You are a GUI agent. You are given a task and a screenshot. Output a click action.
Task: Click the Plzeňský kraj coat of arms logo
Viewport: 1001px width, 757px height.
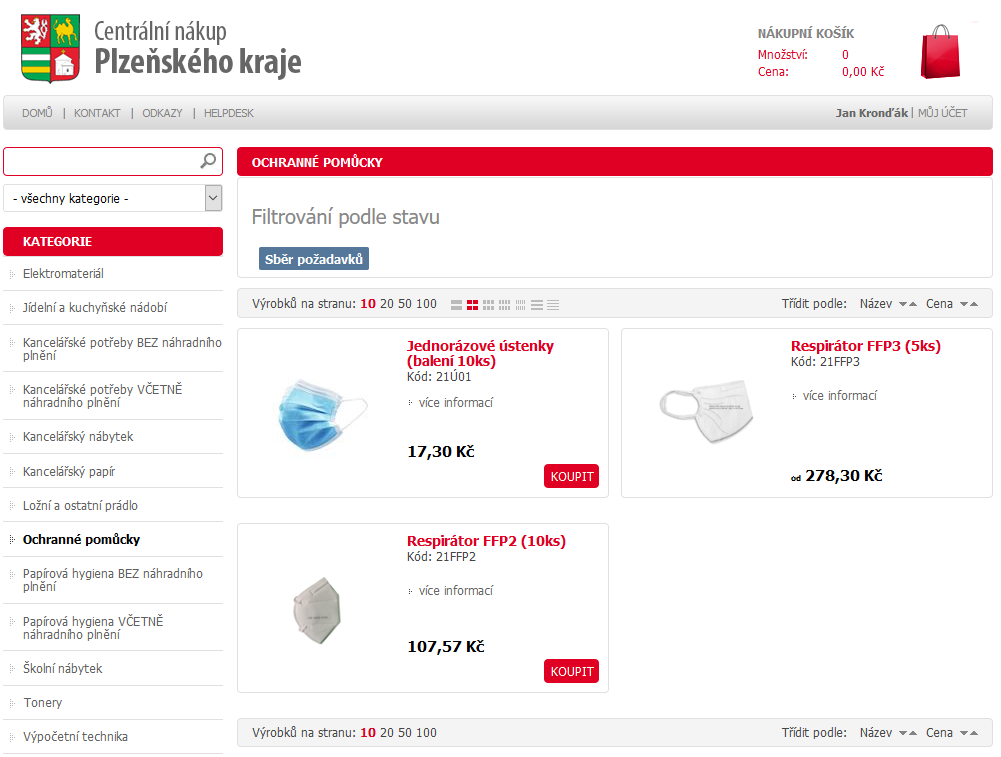click(x=50, y=49)
